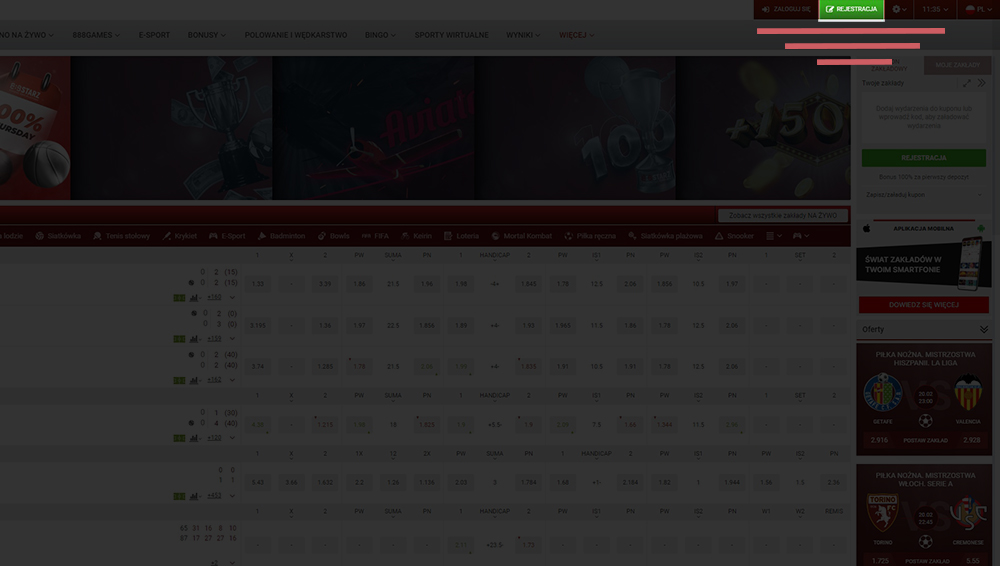Click ZALOGUJ SIĘ login button
This screenshot has width=1000, height=566.
(x=786, y=10)
